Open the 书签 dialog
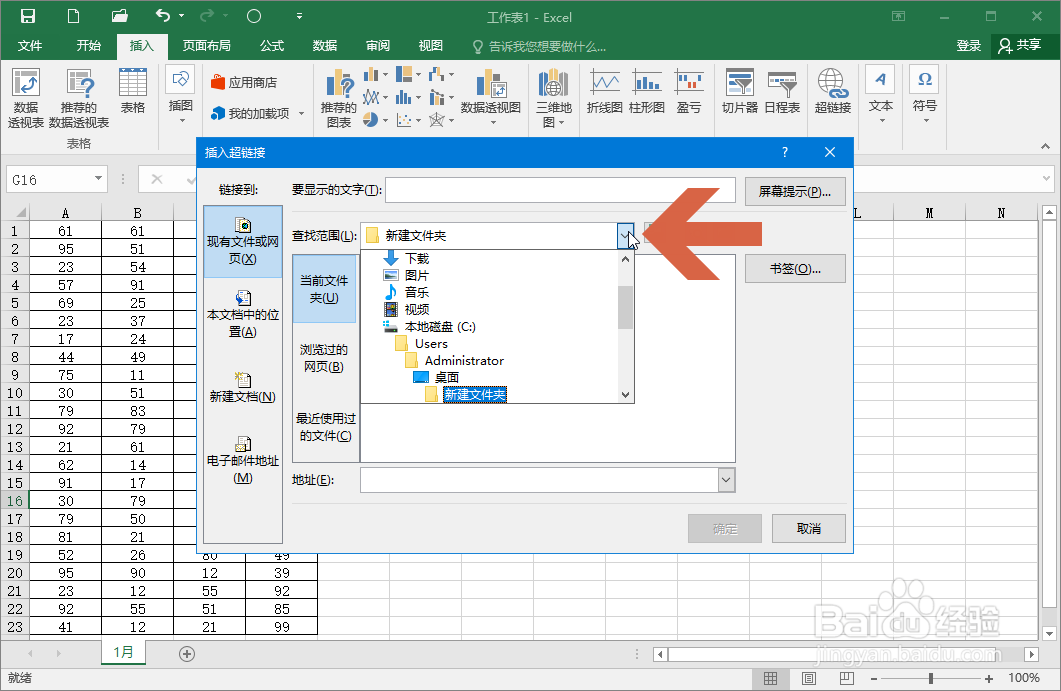 coord(795,268)
